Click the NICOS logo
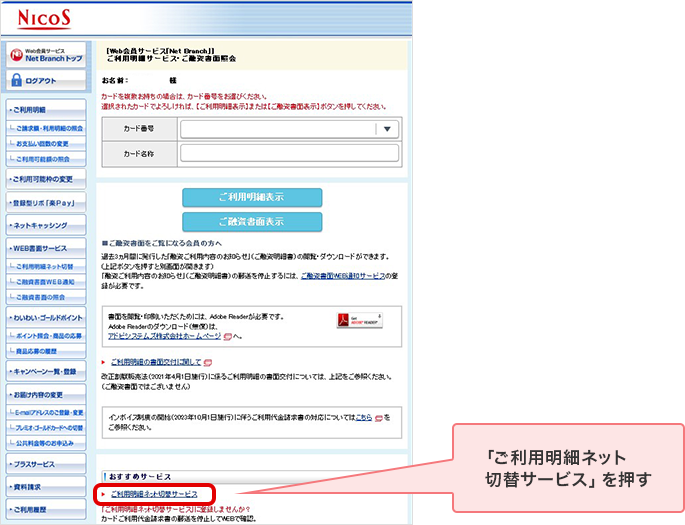 (44, 19)
